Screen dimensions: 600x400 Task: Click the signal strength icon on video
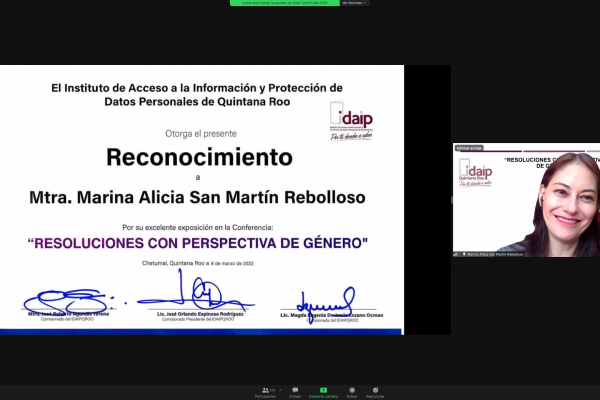(456, 254)
